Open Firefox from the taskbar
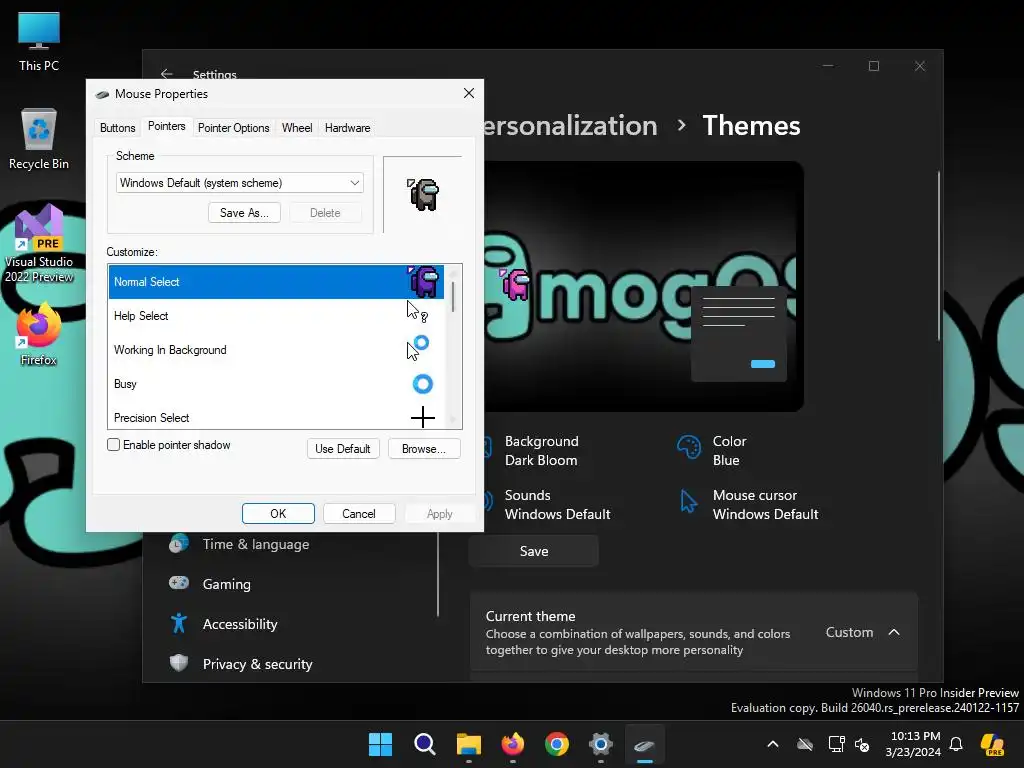 [x=513, y=744]
